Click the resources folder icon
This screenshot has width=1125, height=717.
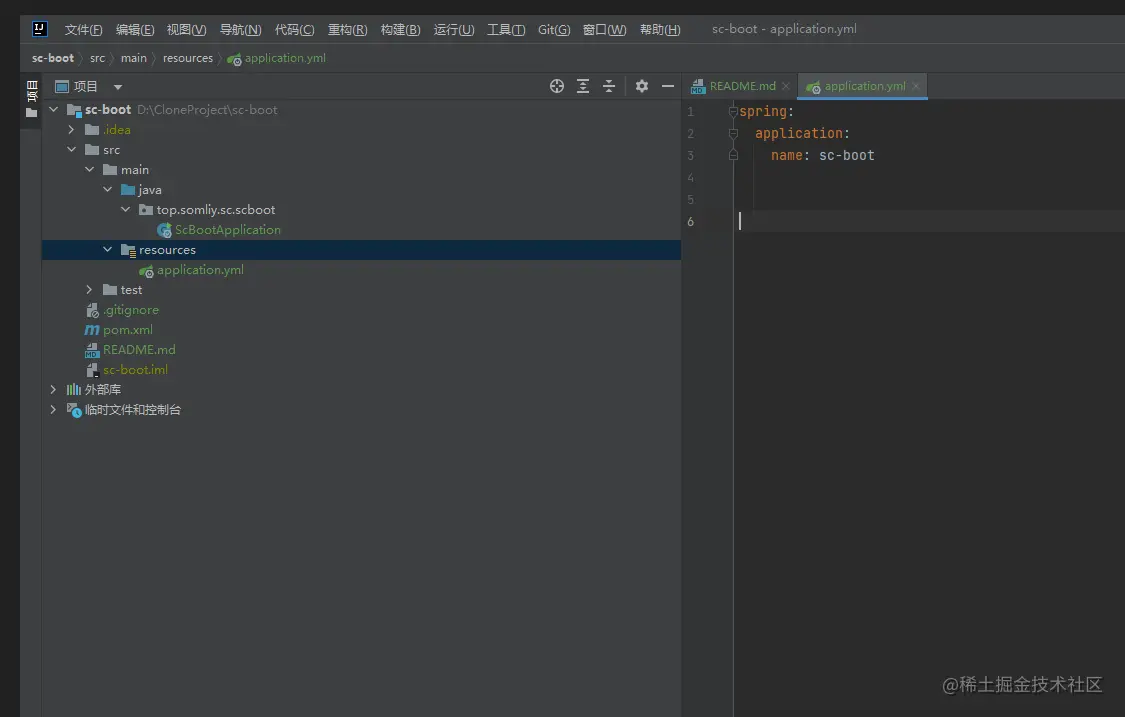click(128, 250)
